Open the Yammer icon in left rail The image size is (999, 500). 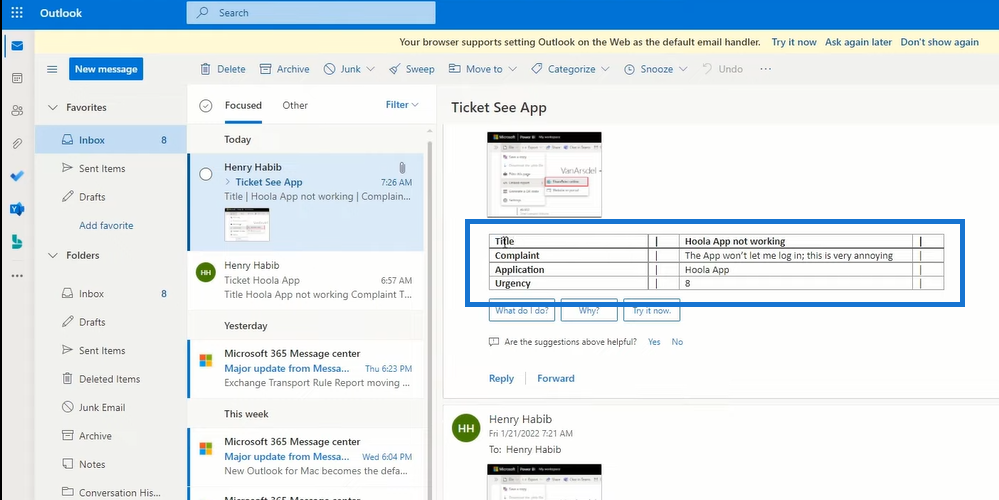(17, 209)
